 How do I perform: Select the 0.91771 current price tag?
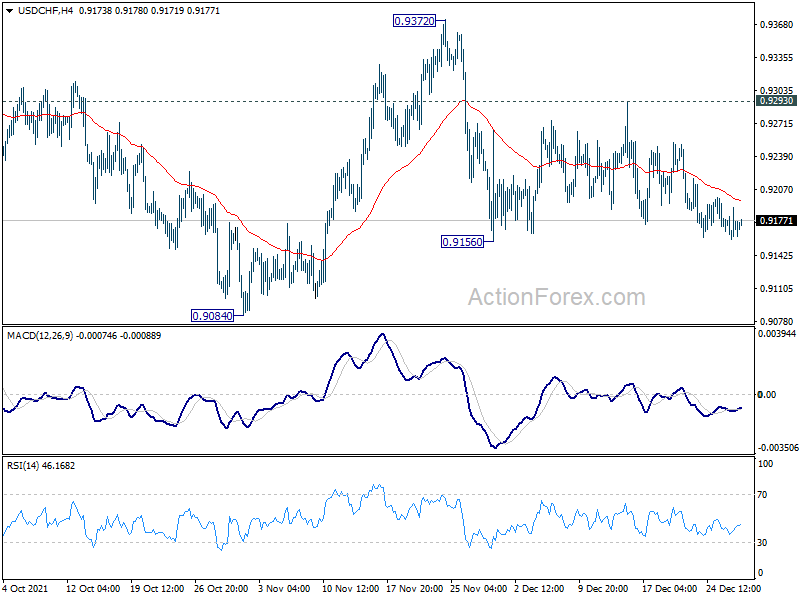point(777,220)
